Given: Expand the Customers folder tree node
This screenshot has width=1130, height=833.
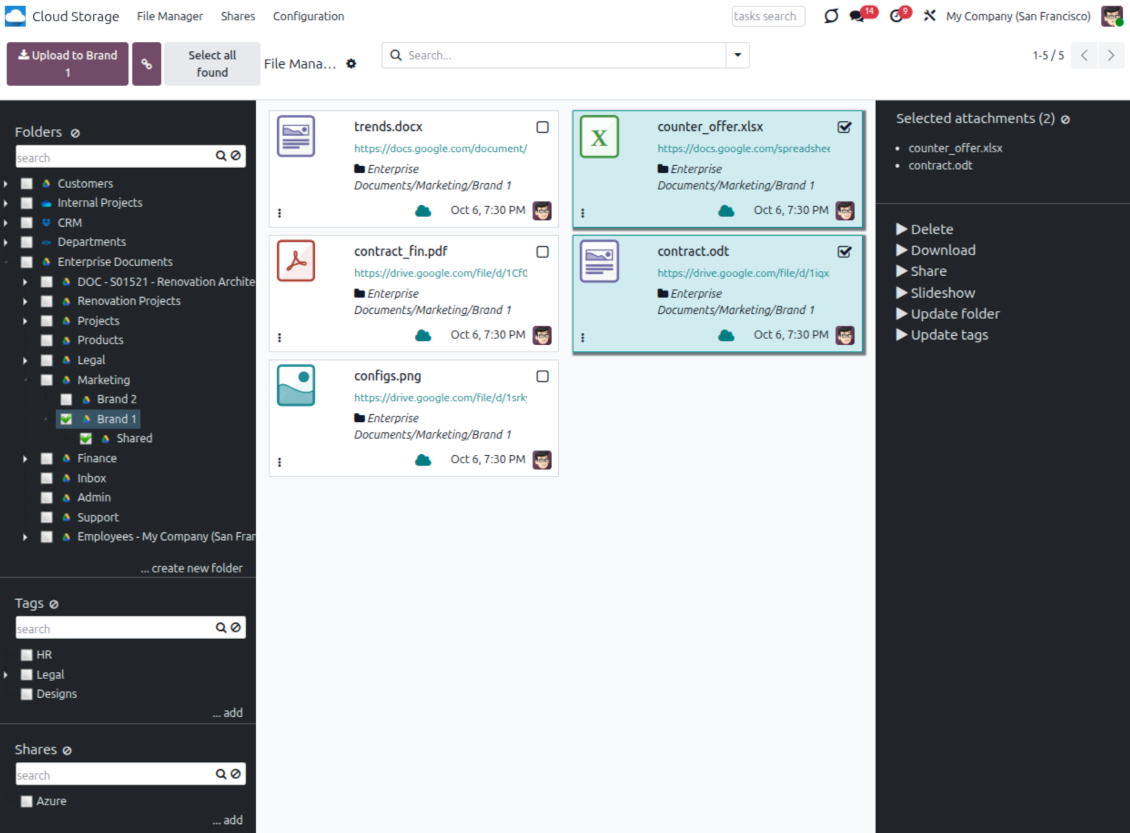Looking at the screenshot, I should pos(7,184).
